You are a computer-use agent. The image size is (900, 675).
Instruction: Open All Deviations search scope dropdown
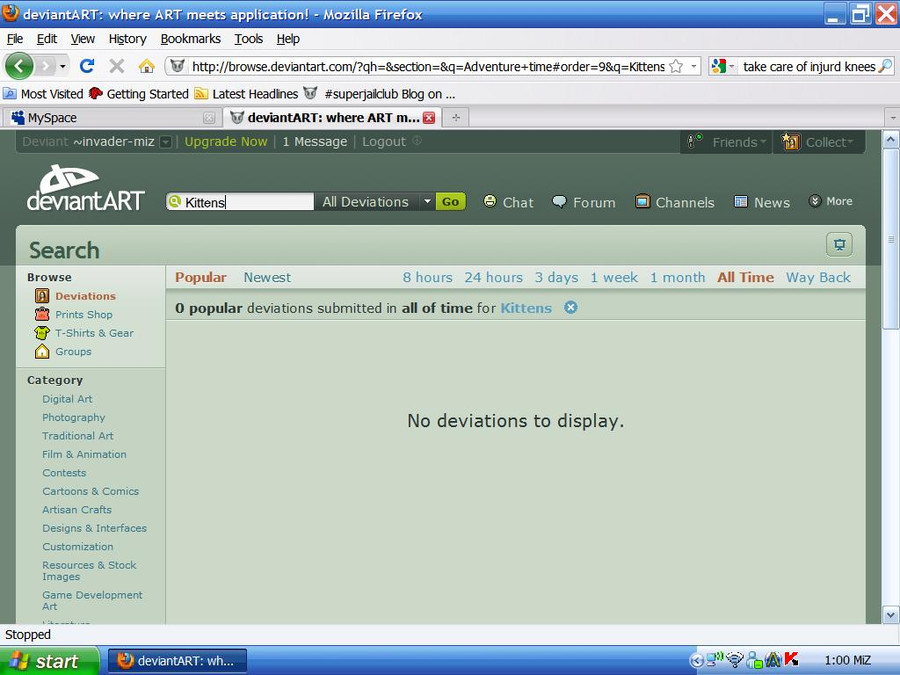coord(376,202)
